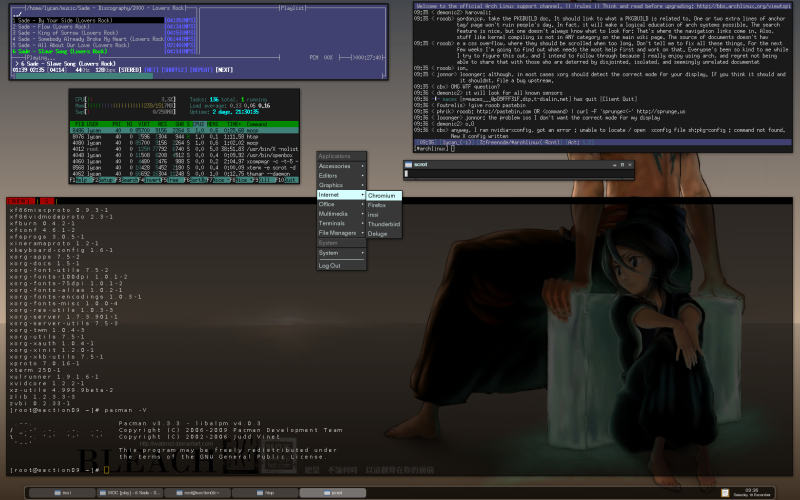Sort htop by the TIME+ column
The image size is (800, 500).
[x=233, y=124]
